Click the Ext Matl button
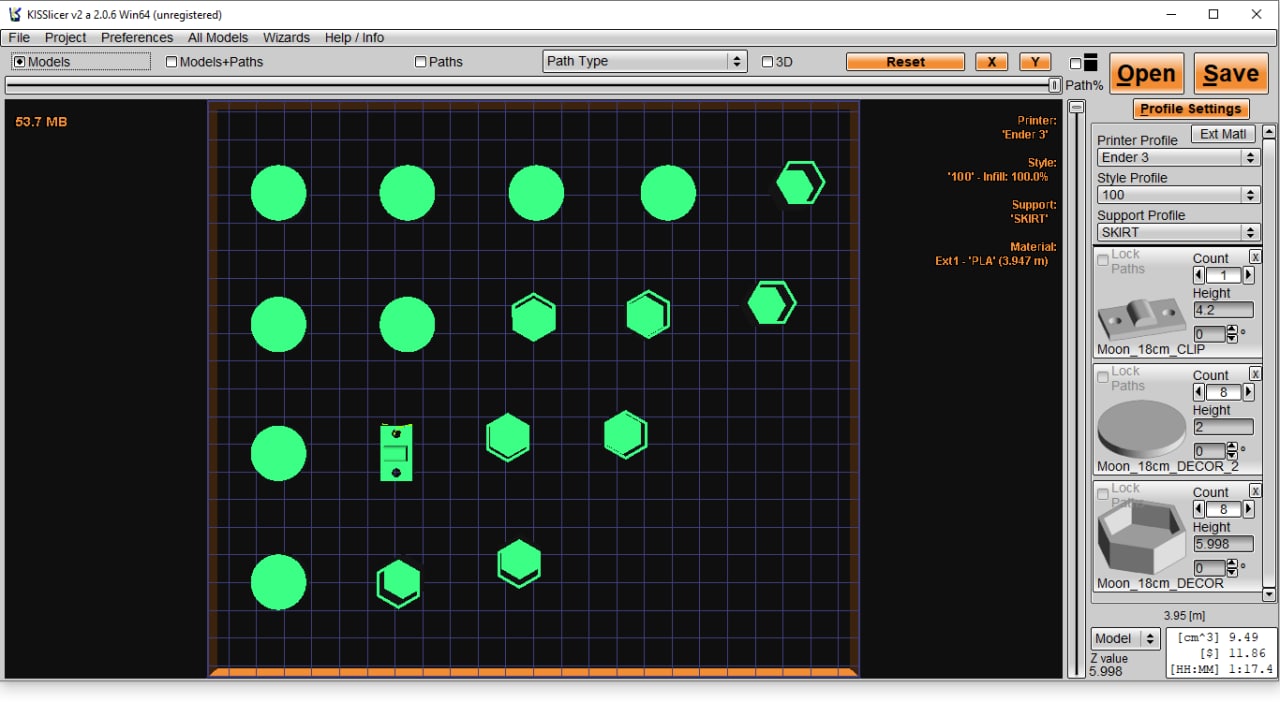 click(1223, 134)
